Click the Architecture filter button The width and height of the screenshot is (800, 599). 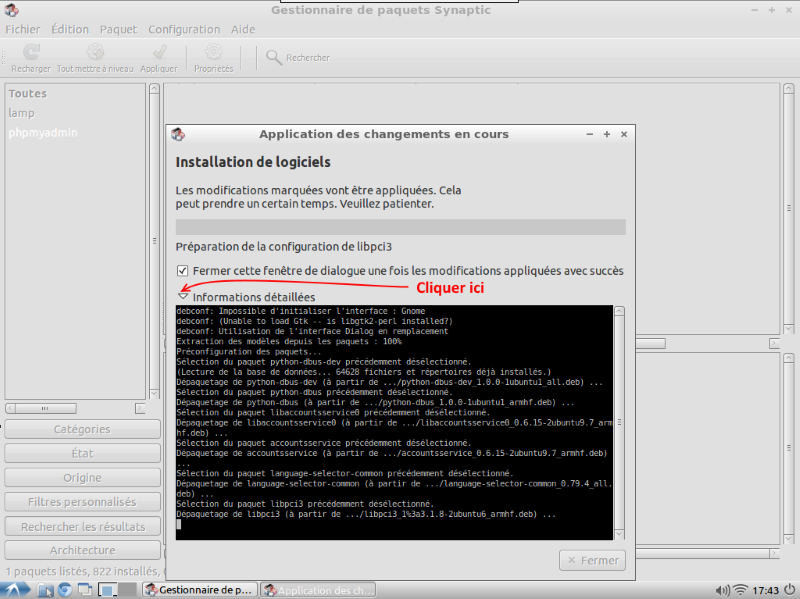(x=82, y=550)
